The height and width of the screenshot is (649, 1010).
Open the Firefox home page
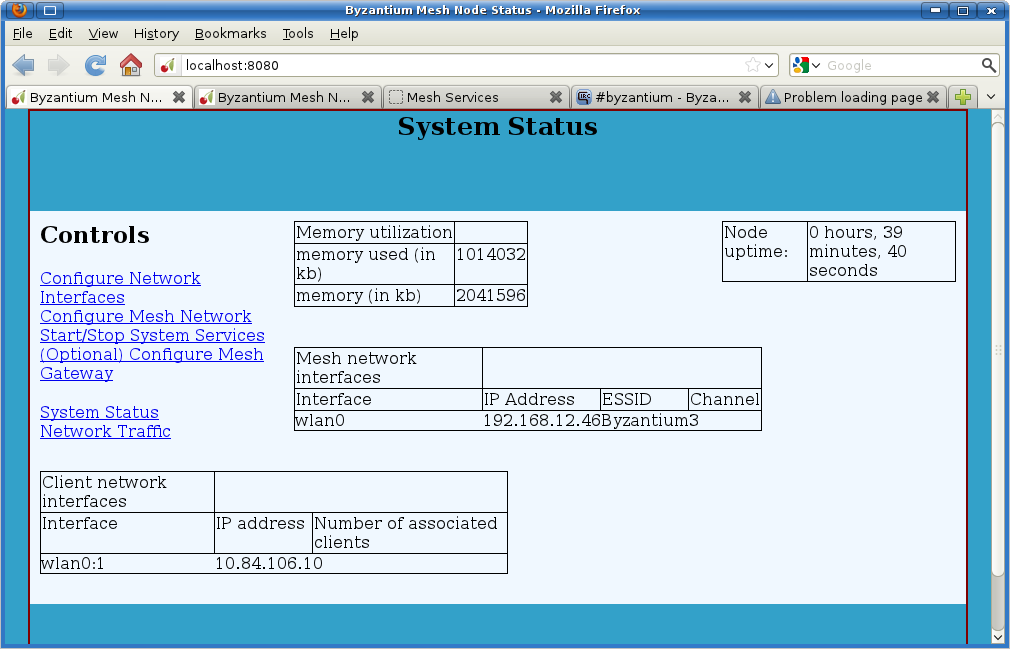(131, 65)
